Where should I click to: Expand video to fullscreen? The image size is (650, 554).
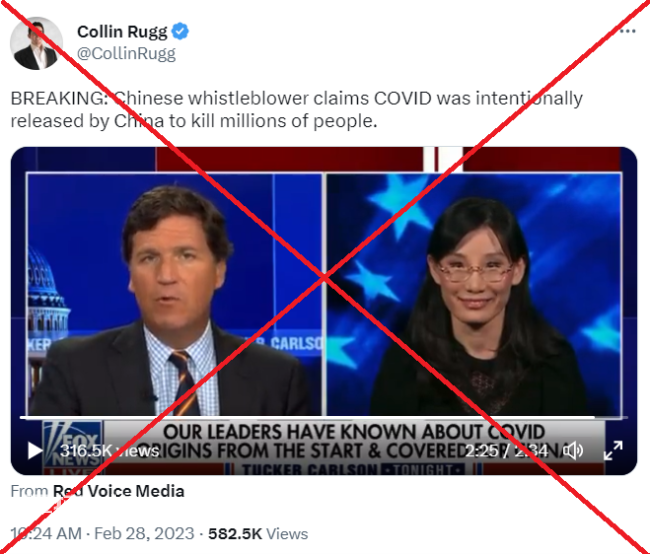click(x=613, y=451)
